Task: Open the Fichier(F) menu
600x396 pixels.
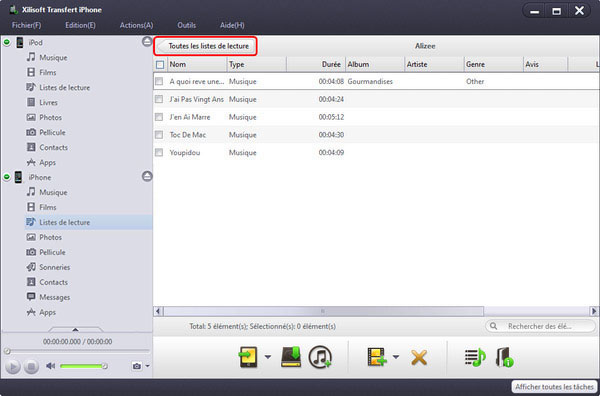Action: [x=26, y=25]
